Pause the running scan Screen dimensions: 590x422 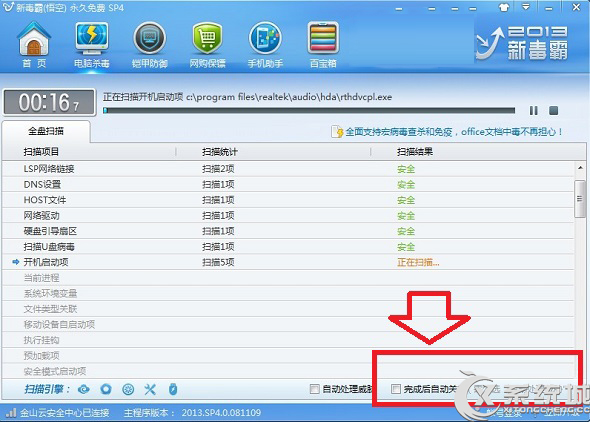533,111
